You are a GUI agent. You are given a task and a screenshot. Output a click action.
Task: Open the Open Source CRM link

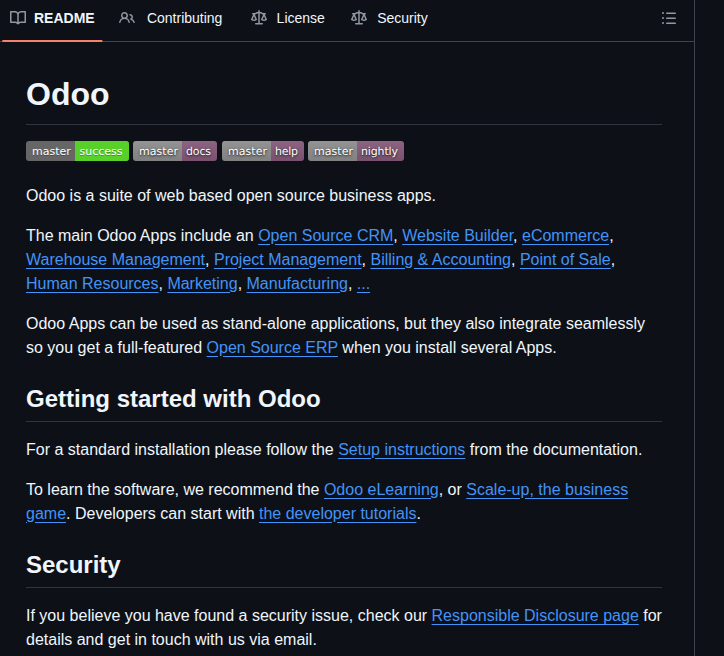[326, 235]
